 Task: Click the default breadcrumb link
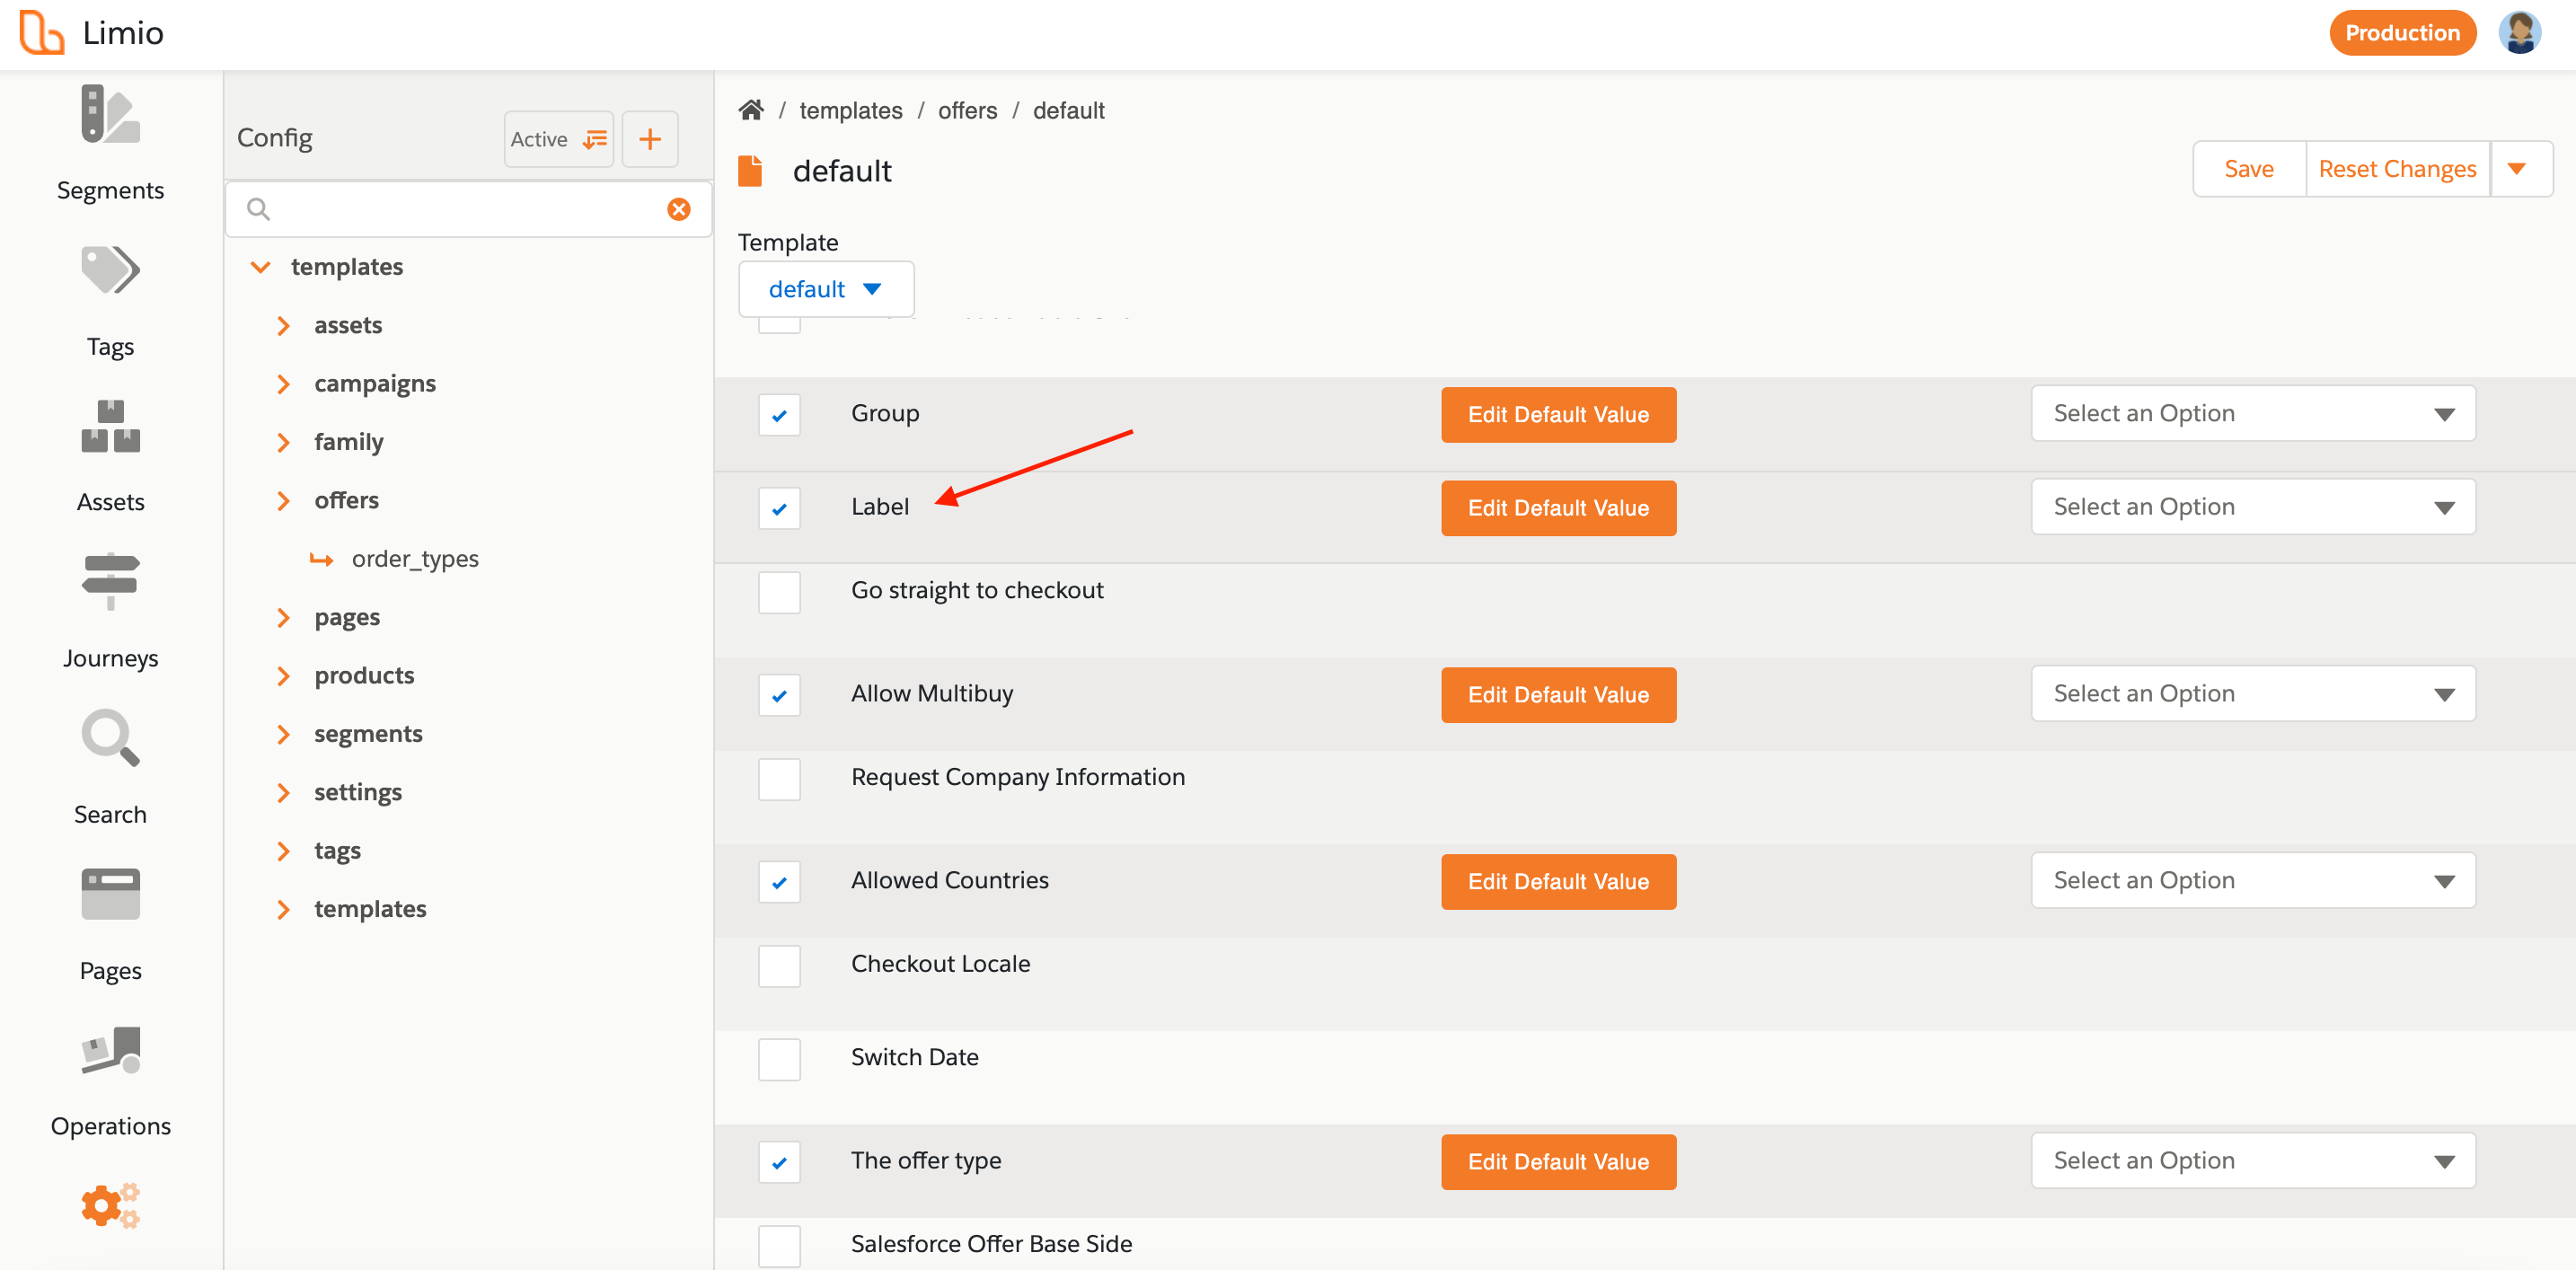(x=1068, y=110)
